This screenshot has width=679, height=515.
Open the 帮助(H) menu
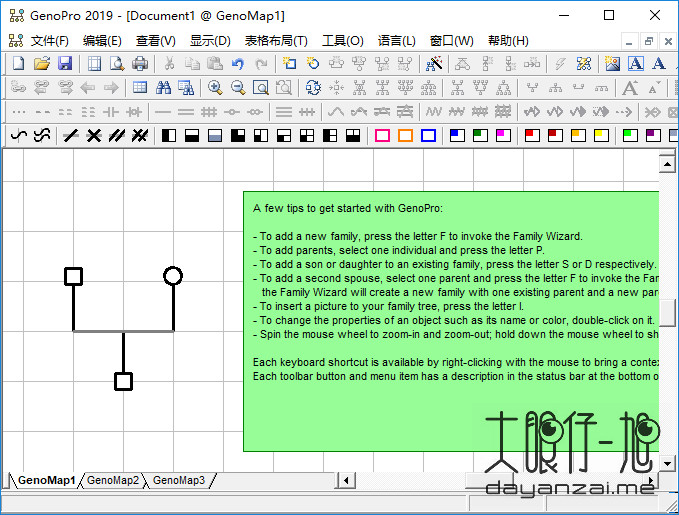point(508,41)
